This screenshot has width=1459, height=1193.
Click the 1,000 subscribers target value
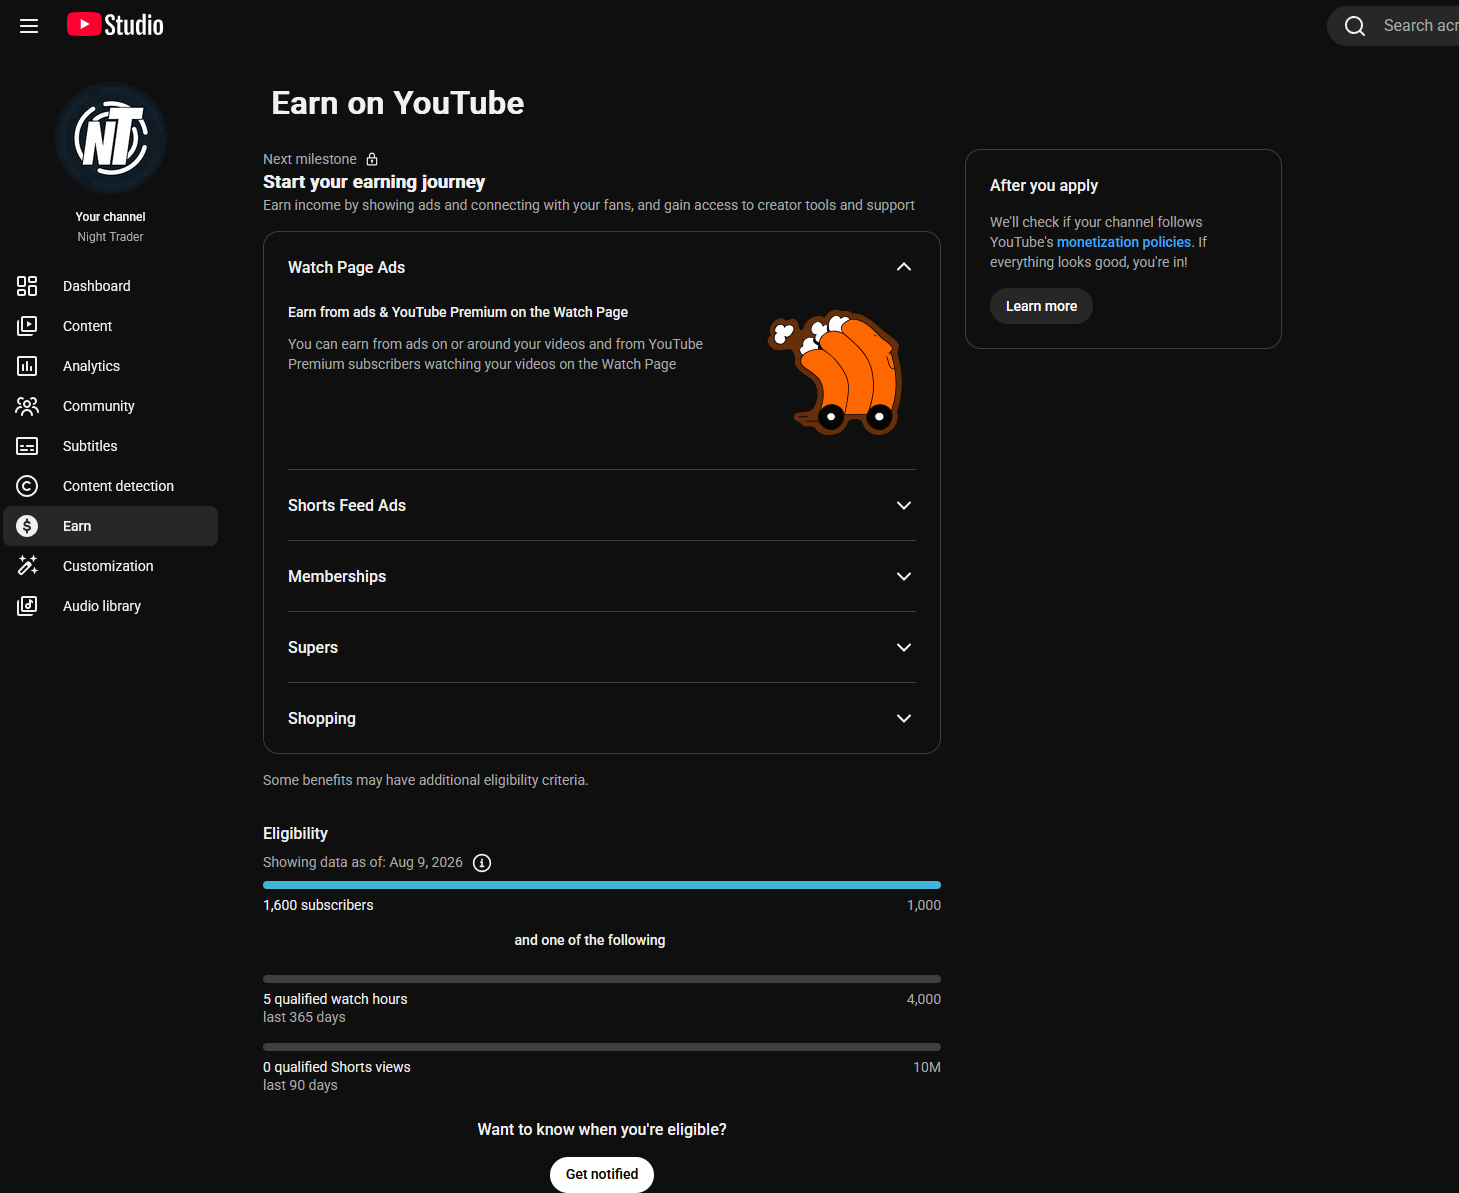click(x=924, y=905)
